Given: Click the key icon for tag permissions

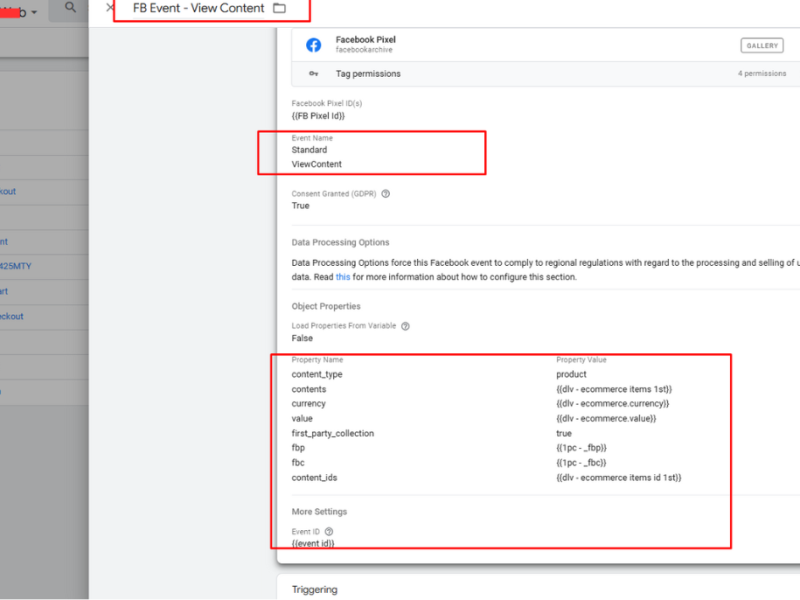Looking at the screenshot, I should tap(313, 73).
